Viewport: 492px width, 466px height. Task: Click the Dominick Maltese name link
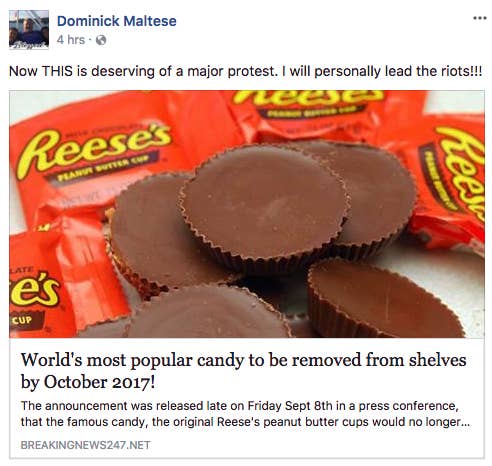[x=117, y=21]
